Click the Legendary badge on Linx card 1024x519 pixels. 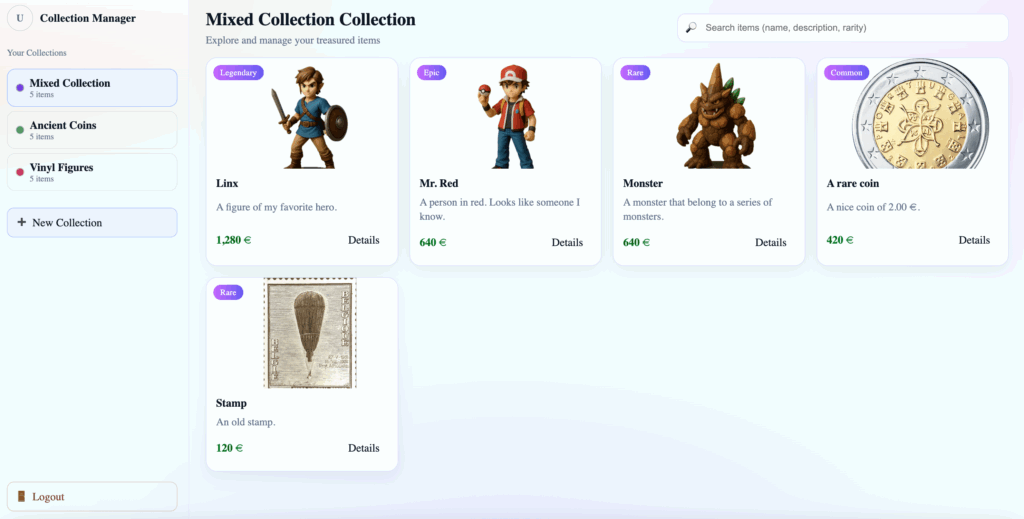pyautogui.click(x=238, y=73)
